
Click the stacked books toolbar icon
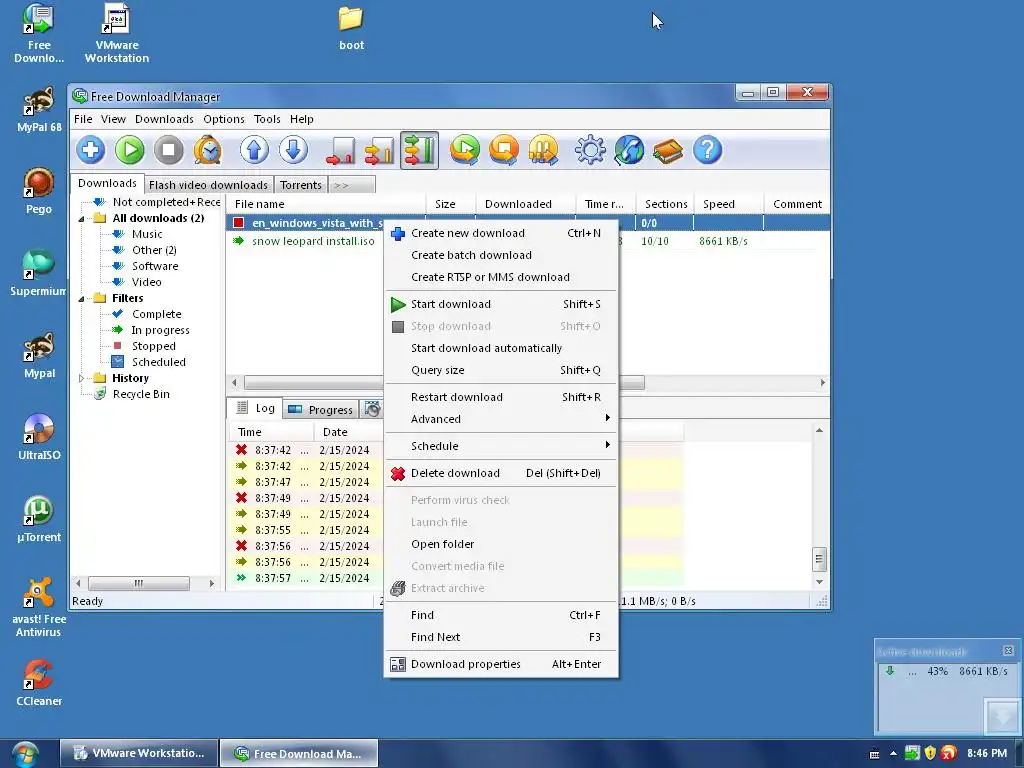(668, 151)
